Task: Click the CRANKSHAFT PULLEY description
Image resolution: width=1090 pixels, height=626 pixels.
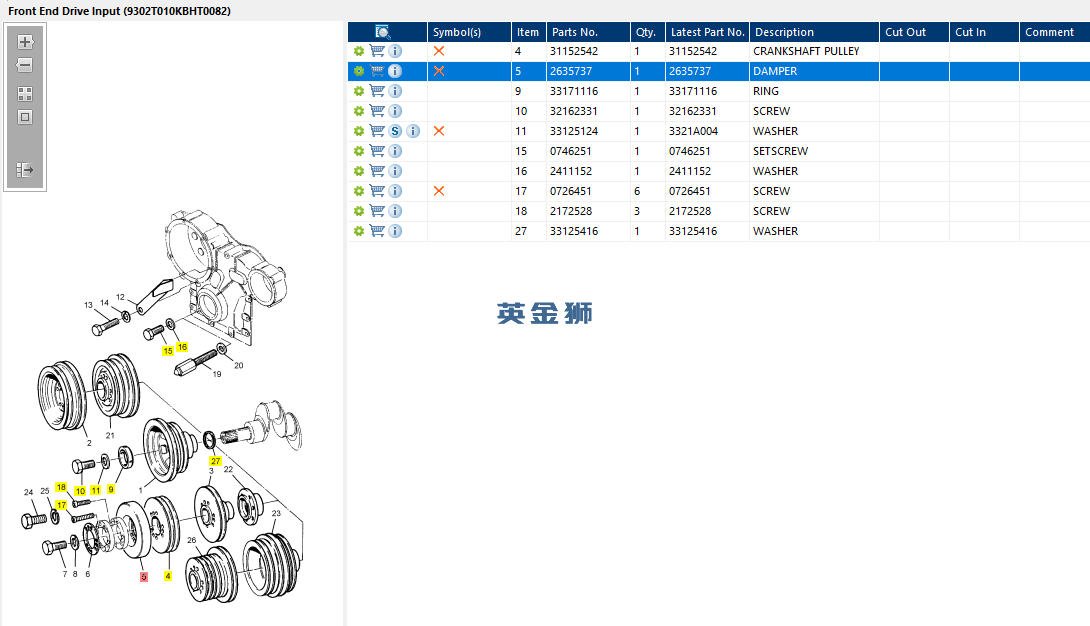Action: pyautogui.click(x=806, y=51)
